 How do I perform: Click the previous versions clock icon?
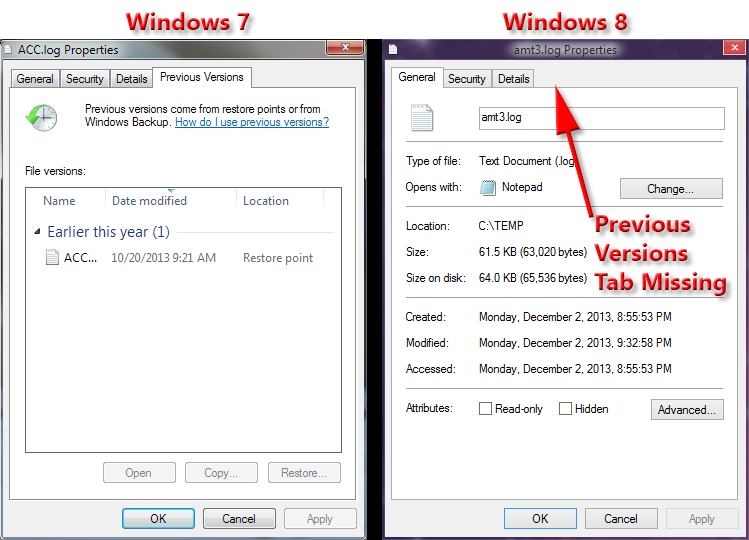(x=42, y=118)
